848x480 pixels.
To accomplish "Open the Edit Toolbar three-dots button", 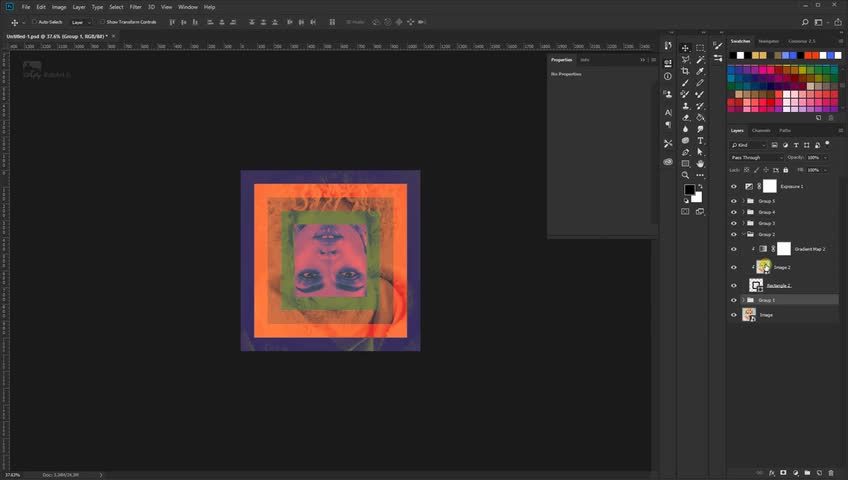I will click(x=700, y=175).
